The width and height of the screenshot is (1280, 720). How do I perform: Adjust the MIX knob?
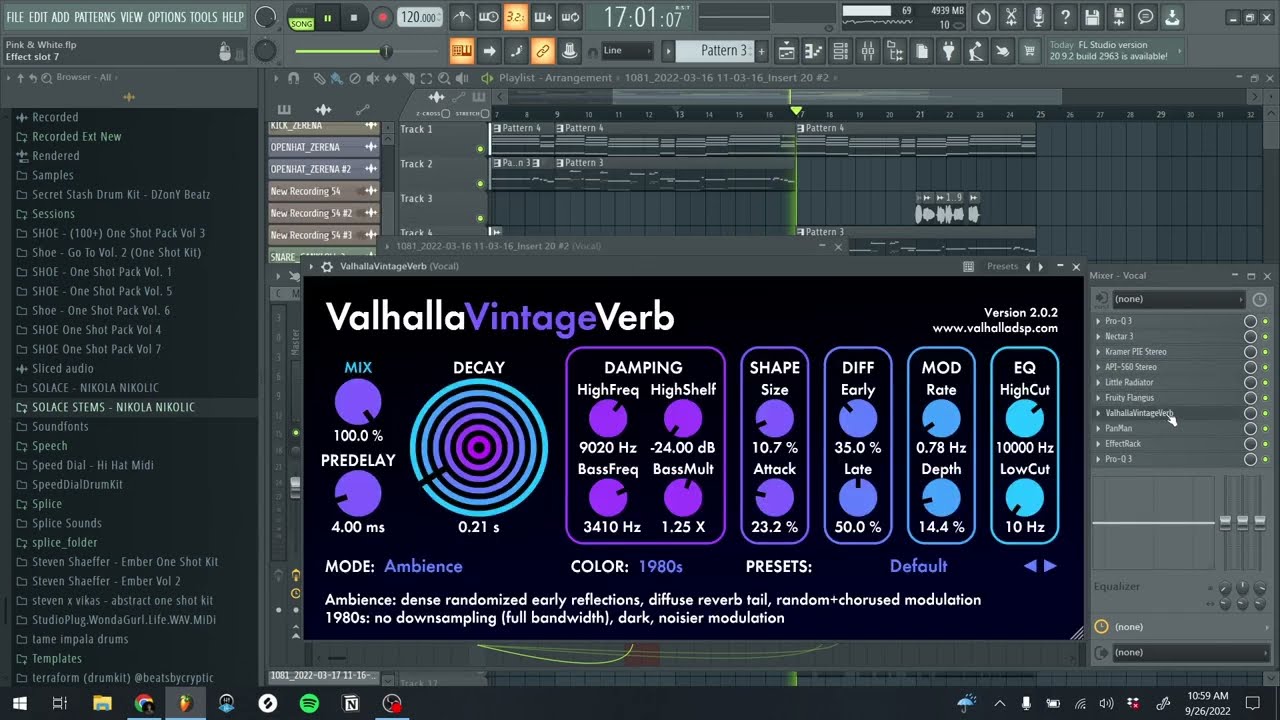pos(357,402)
